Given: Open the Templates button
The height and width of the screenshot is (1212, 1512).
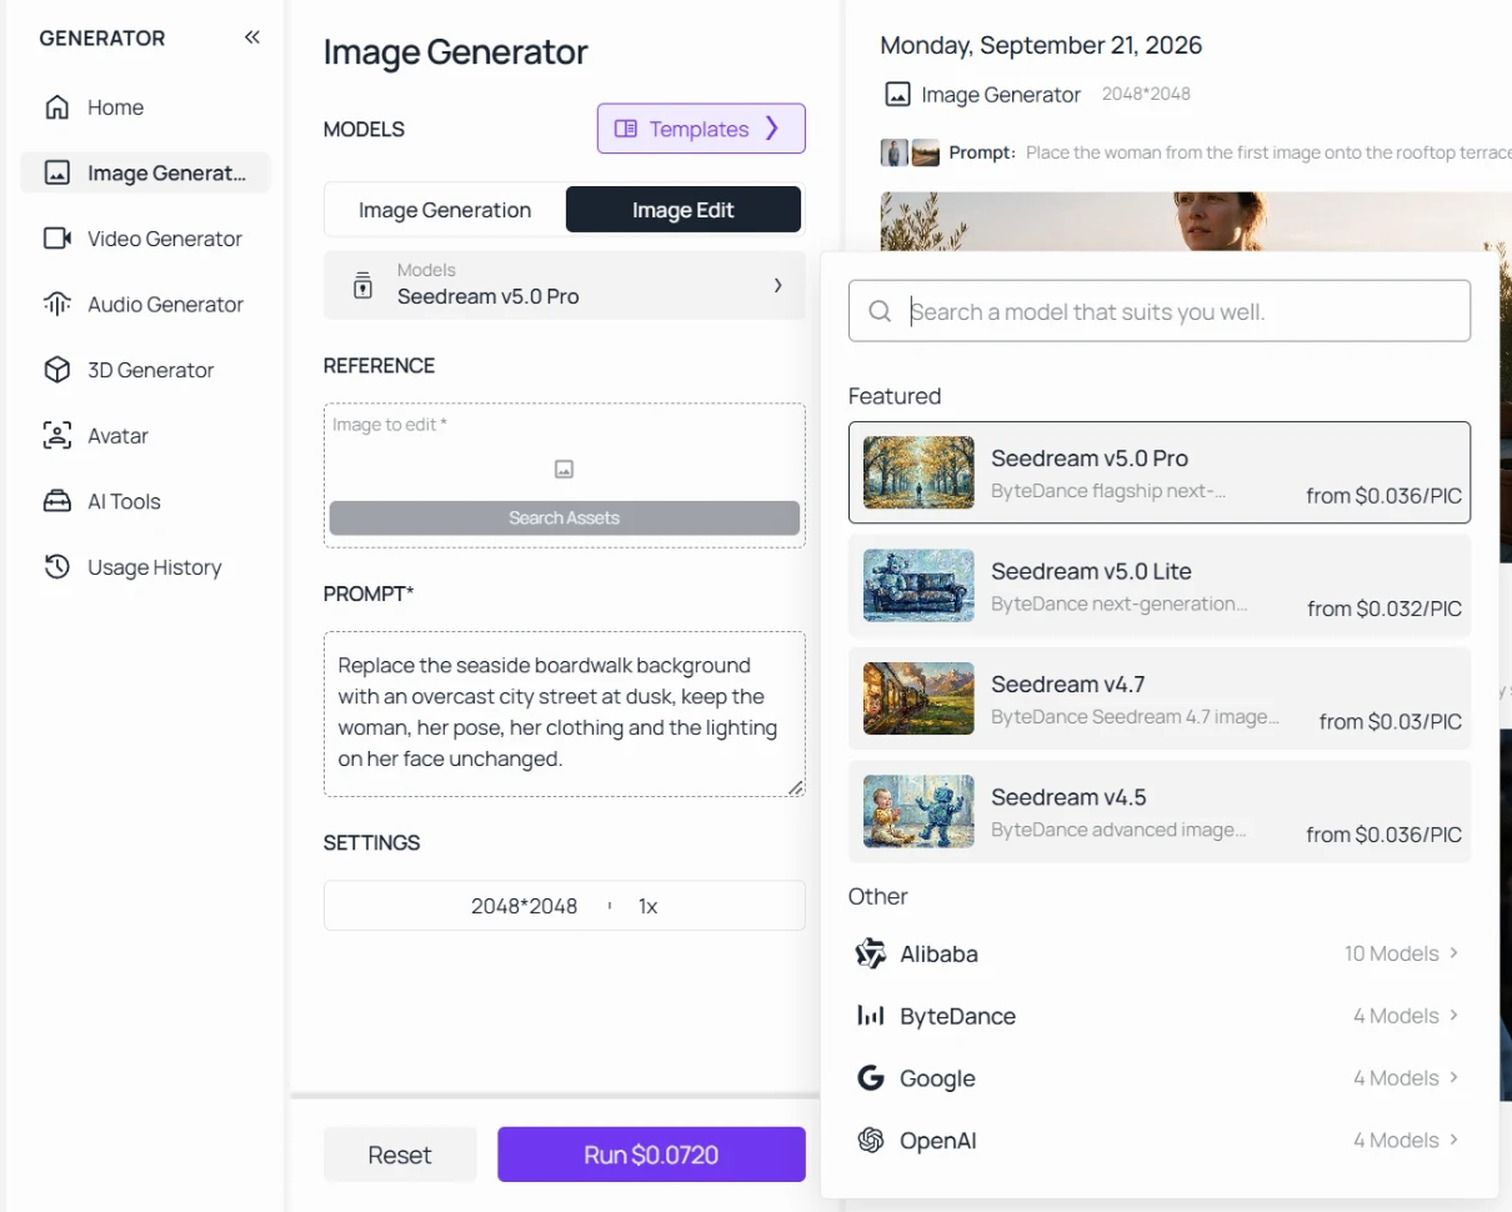Looking at the screenshot, I should click(x=701, y=128).
